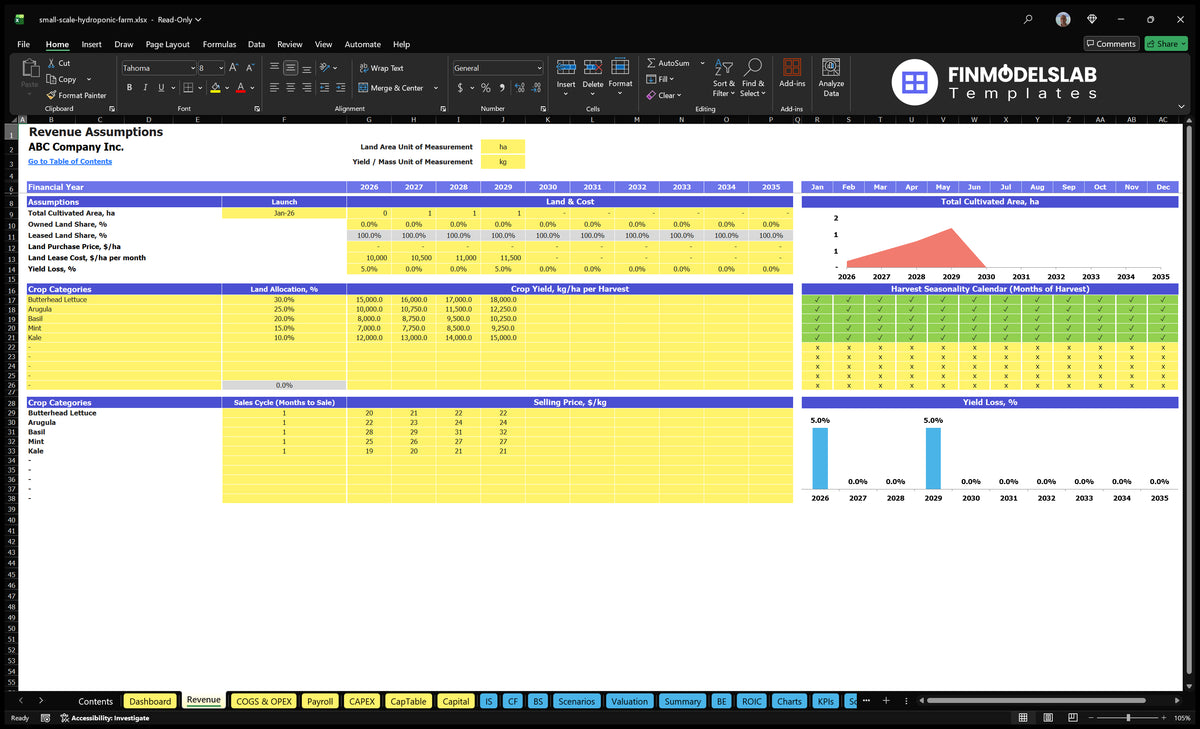Align text left in the cell
Viewport: 1200px width, 729px height.
click(x=274, y=88)
